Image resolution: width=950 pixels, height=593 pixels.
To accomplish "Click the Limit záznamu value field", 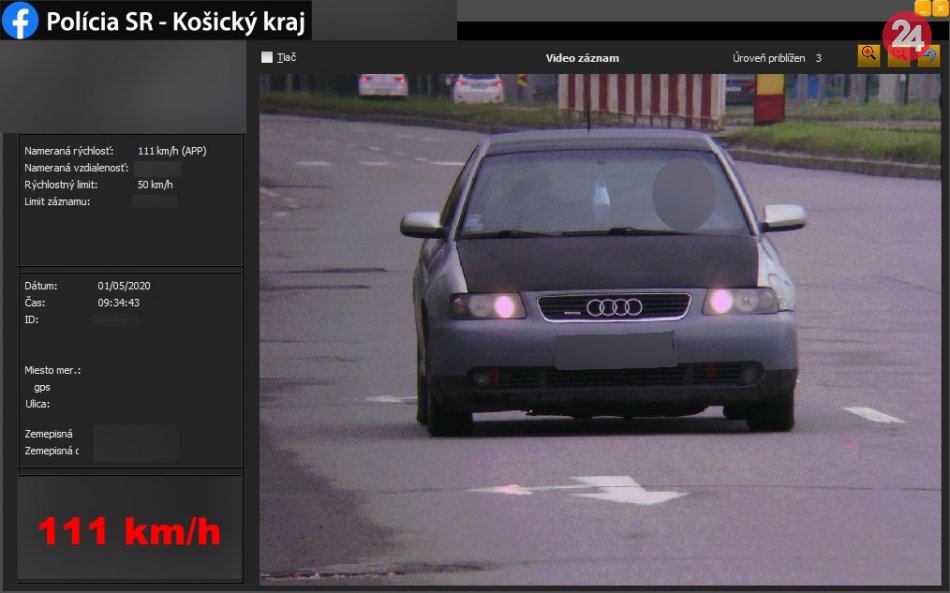I will (x=154, y=202).
